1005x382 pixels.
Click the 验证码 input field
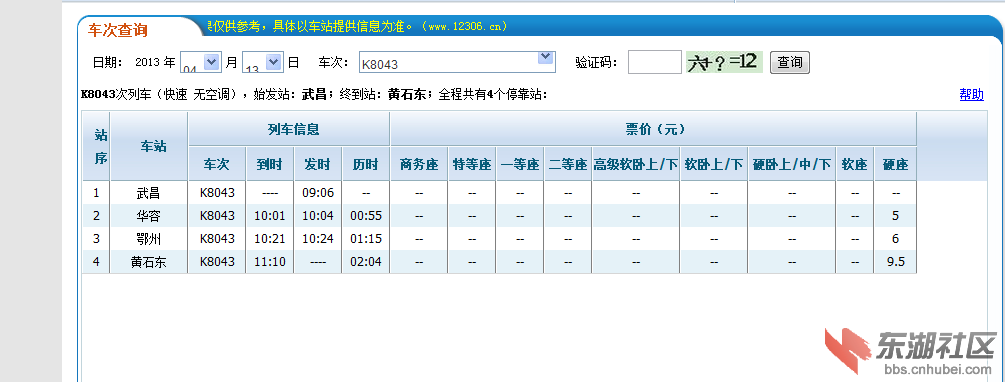click(654, 62)
